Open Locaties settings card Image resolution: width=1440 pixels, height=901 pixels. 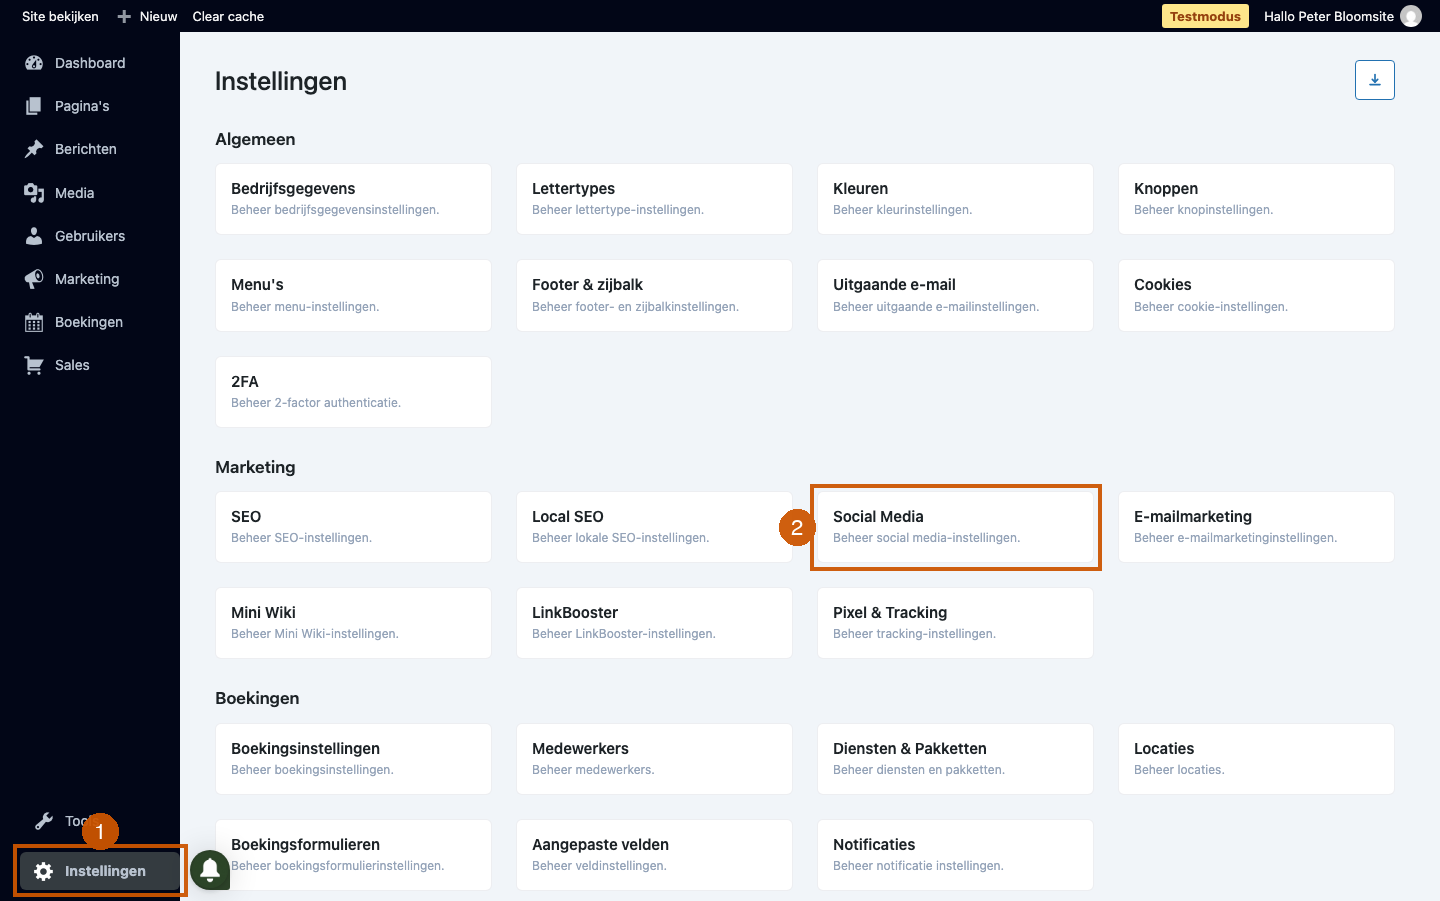[x=1256, y=759]
